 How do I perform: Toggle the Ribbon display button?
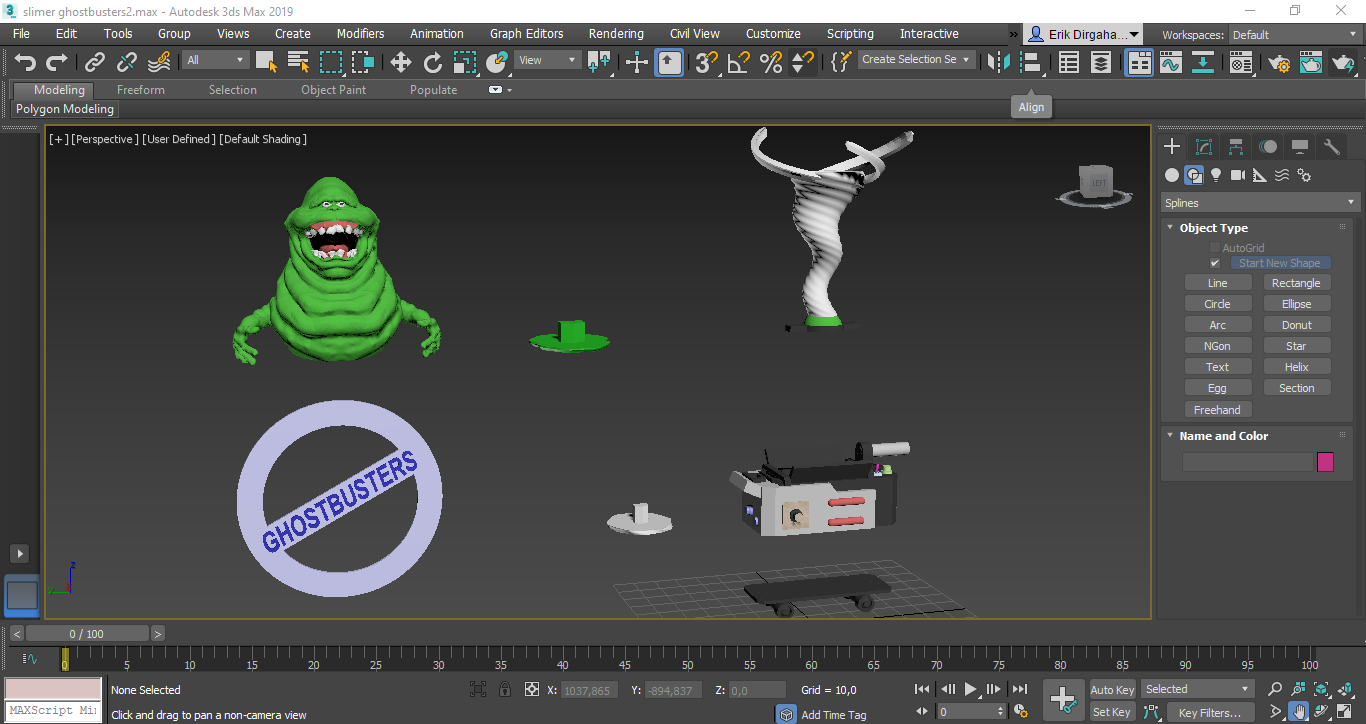click(x=1139, y=62)
